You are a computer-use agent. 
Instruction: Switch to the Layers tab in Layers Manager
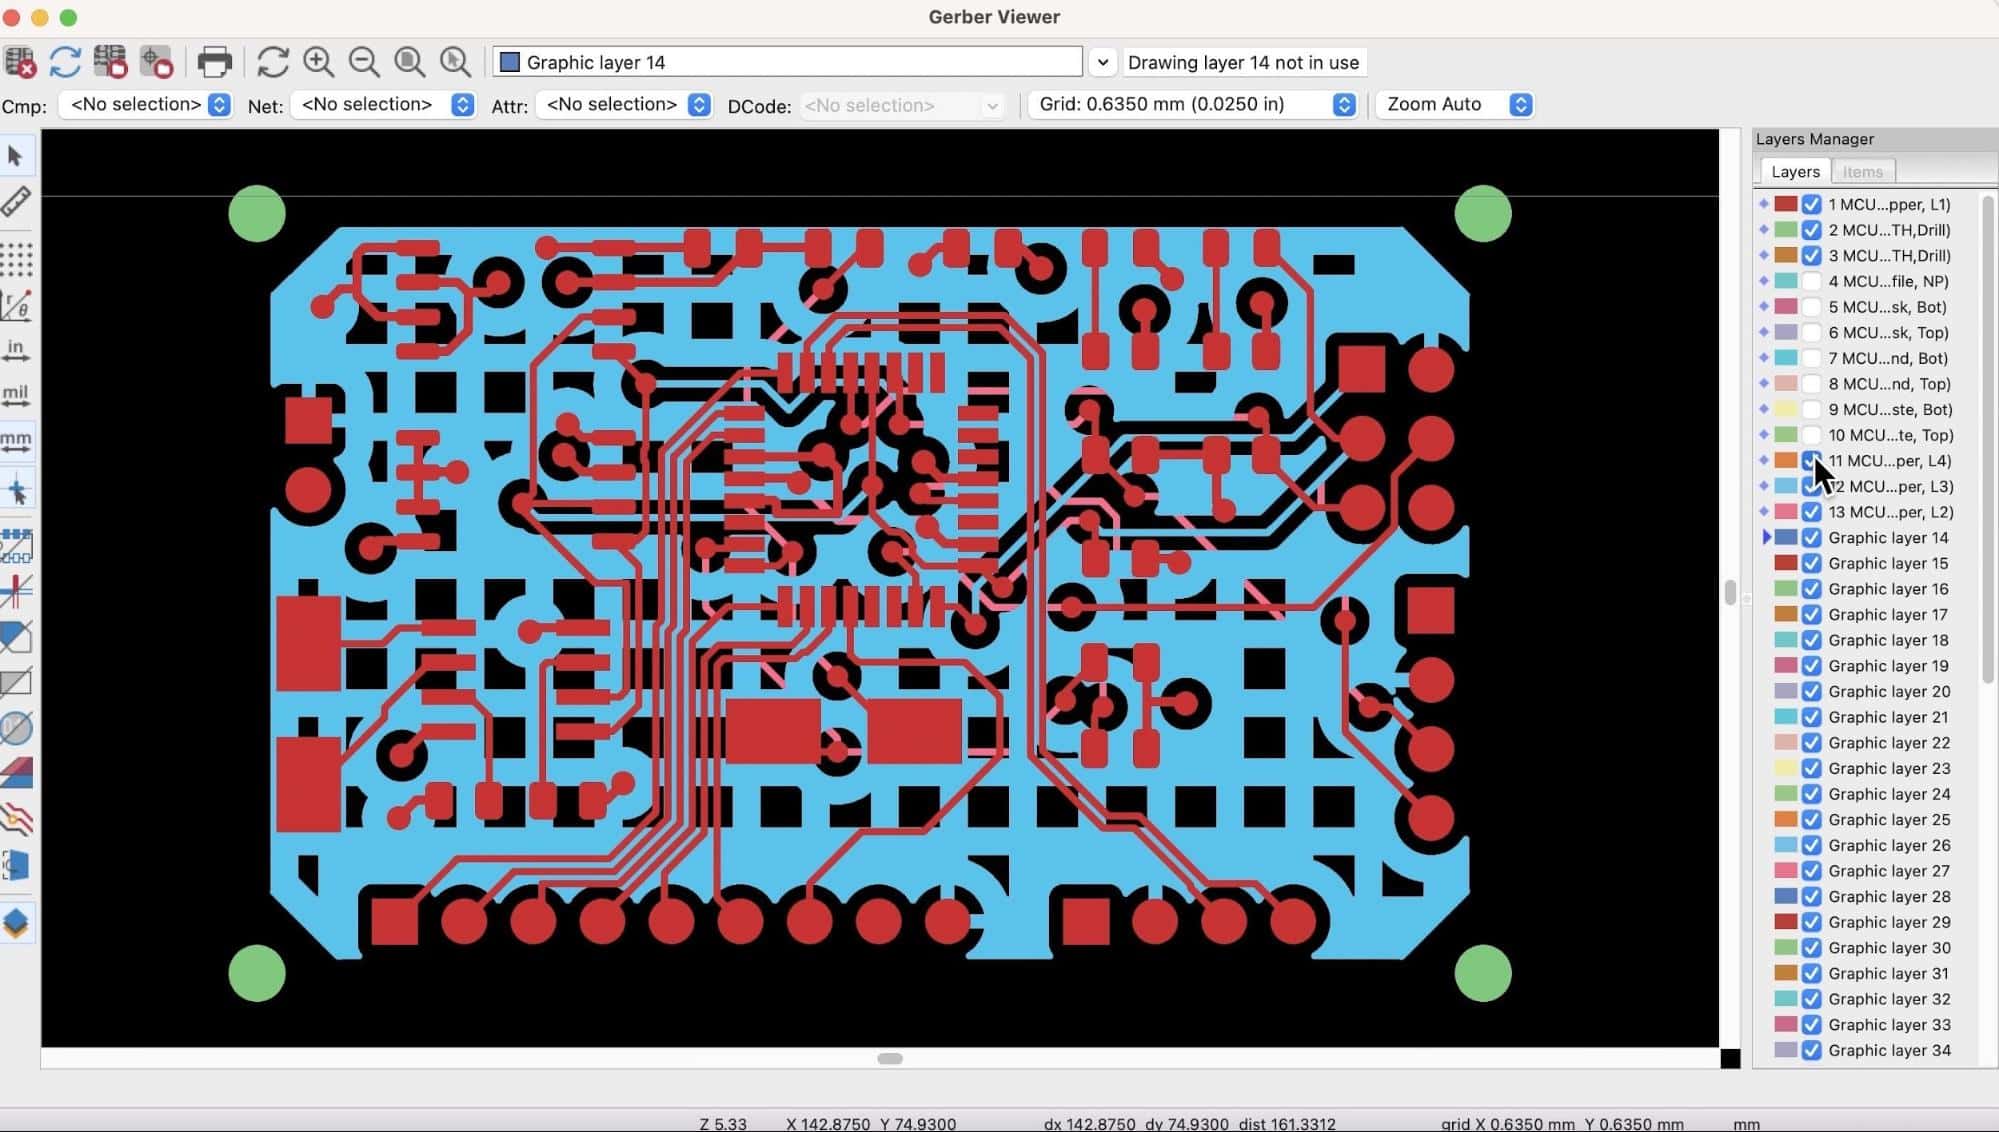tap(1793, 170)
